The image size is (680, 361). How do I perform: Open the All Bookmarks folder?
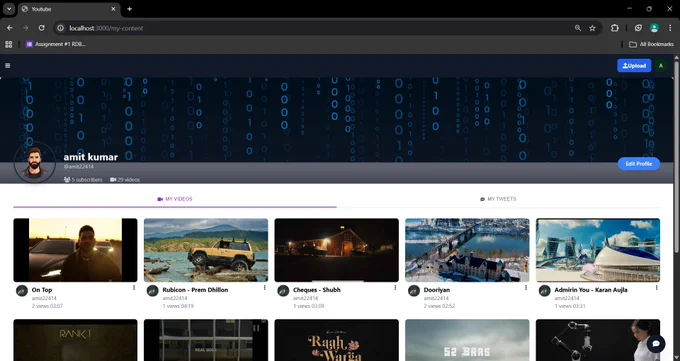pos(651,44)
